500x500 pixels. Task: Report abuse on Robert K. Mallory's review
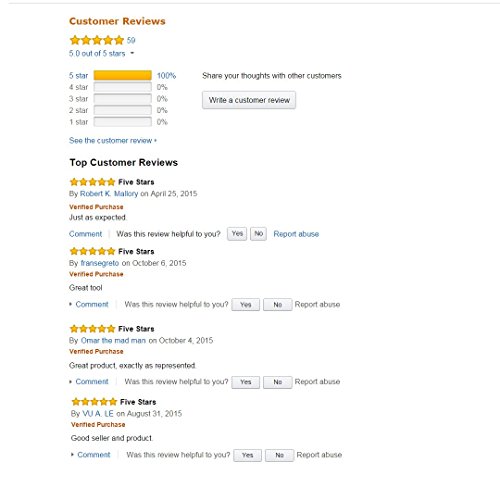(296, 234)
